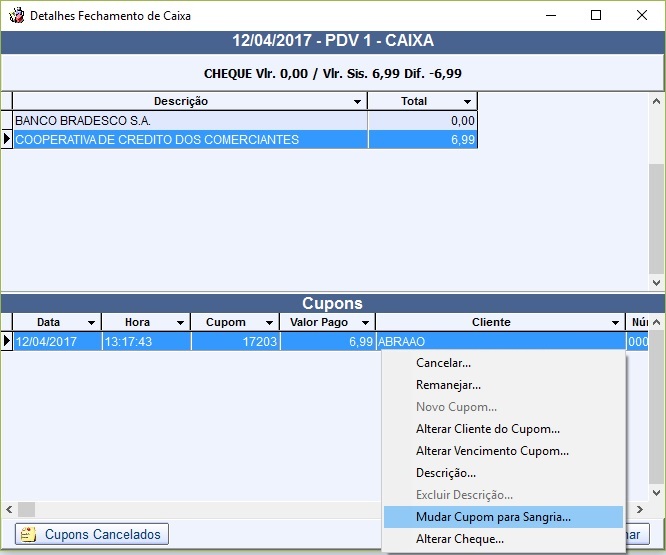Expand the Valor Pago column dropdown

366,323
